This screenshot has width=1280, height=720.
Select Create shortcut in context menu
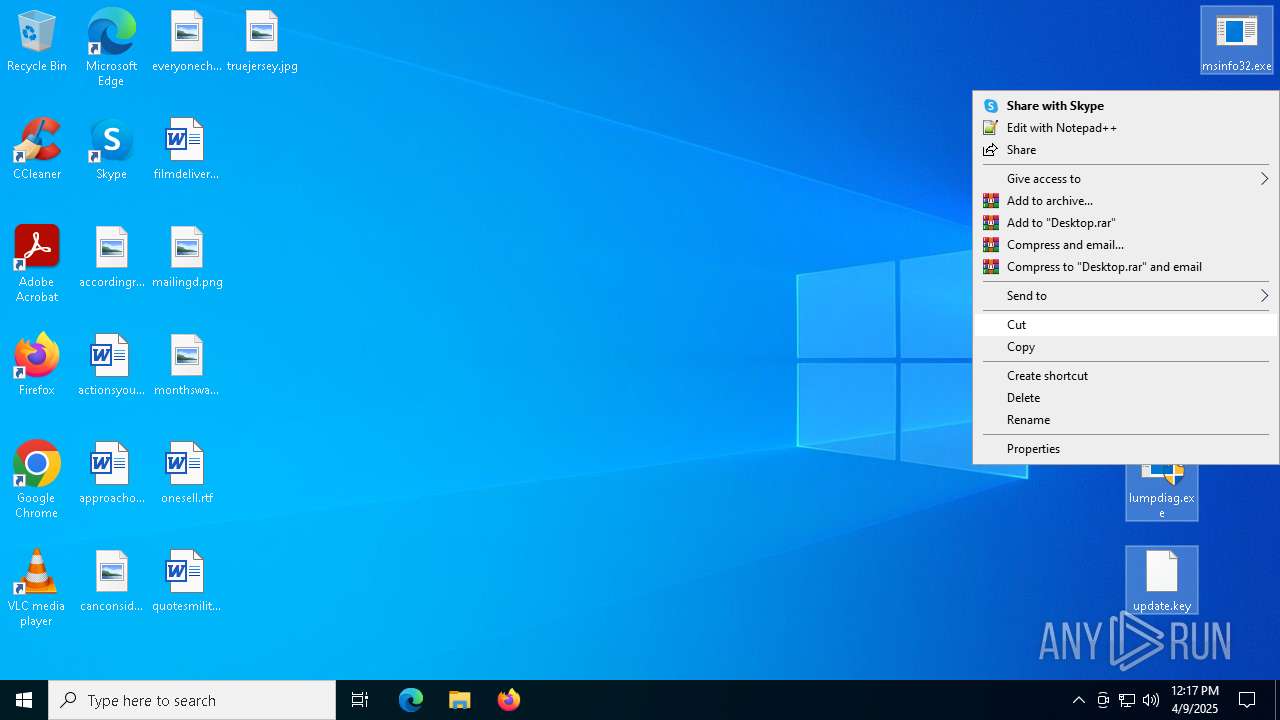pos(1125,376)
